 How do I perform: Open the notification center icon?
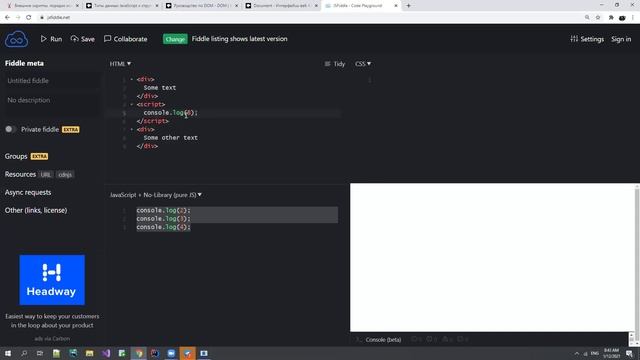(x=630, y=353)
